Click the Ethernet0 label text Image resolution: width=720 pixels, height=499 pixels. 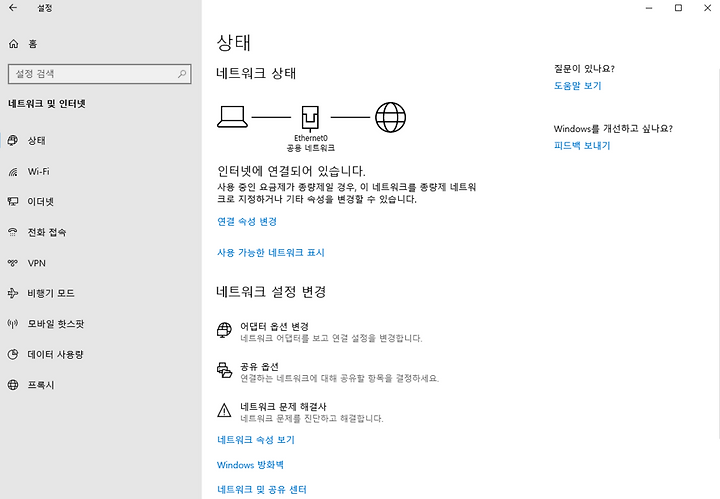311,138
